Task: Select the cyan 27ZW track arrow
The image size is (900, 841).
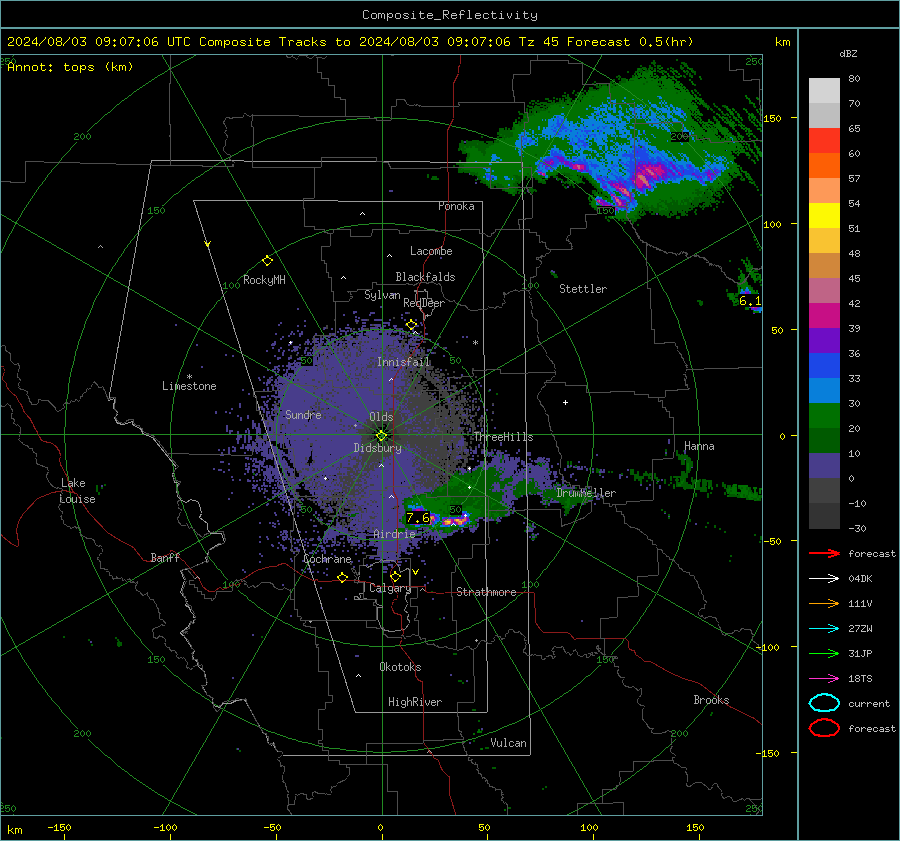Action: point(824,629)
